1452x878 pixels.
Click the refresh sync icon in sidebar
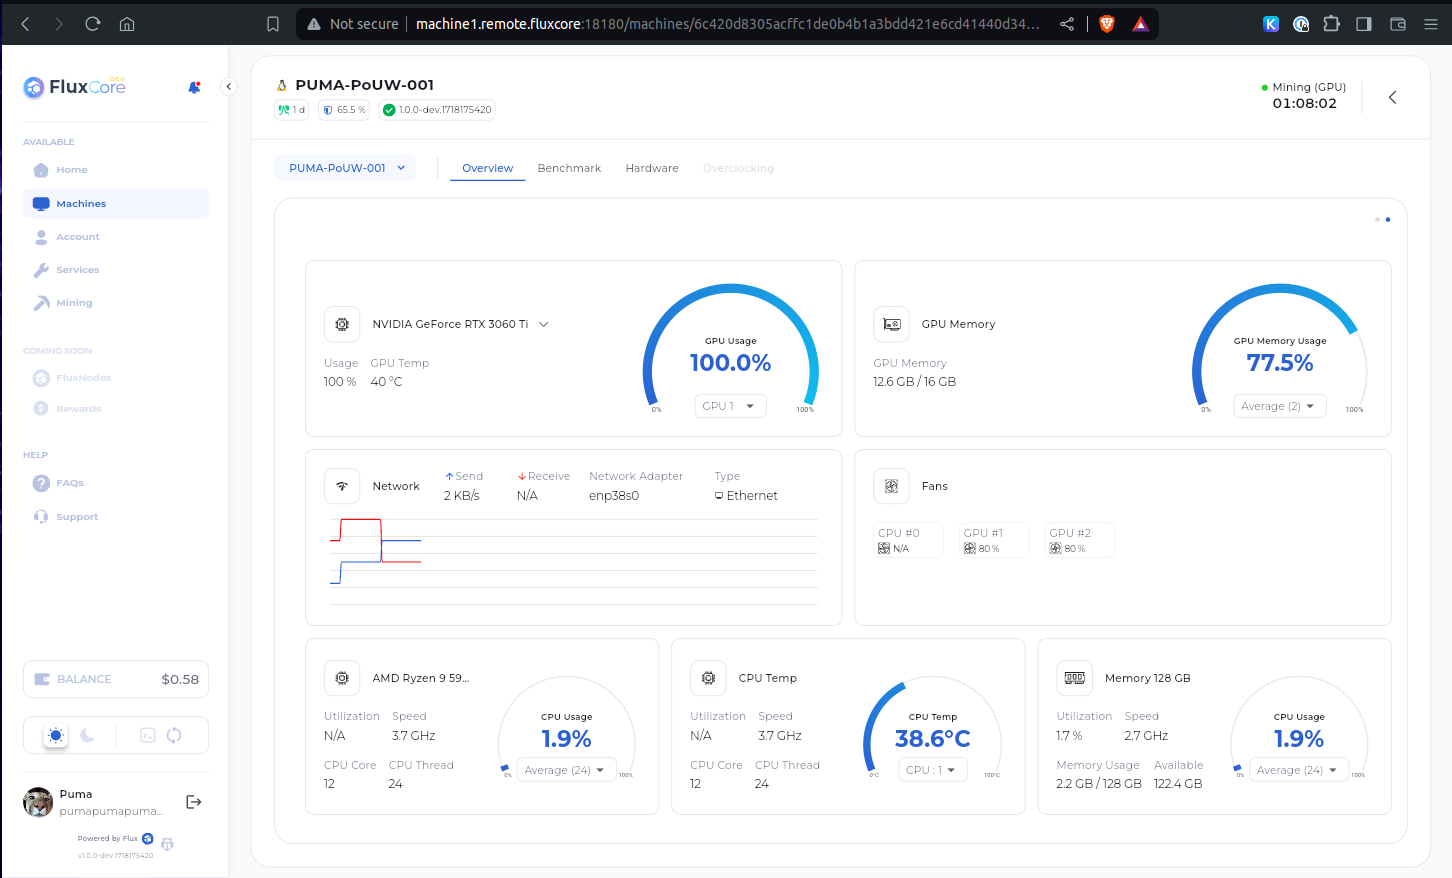174,735
